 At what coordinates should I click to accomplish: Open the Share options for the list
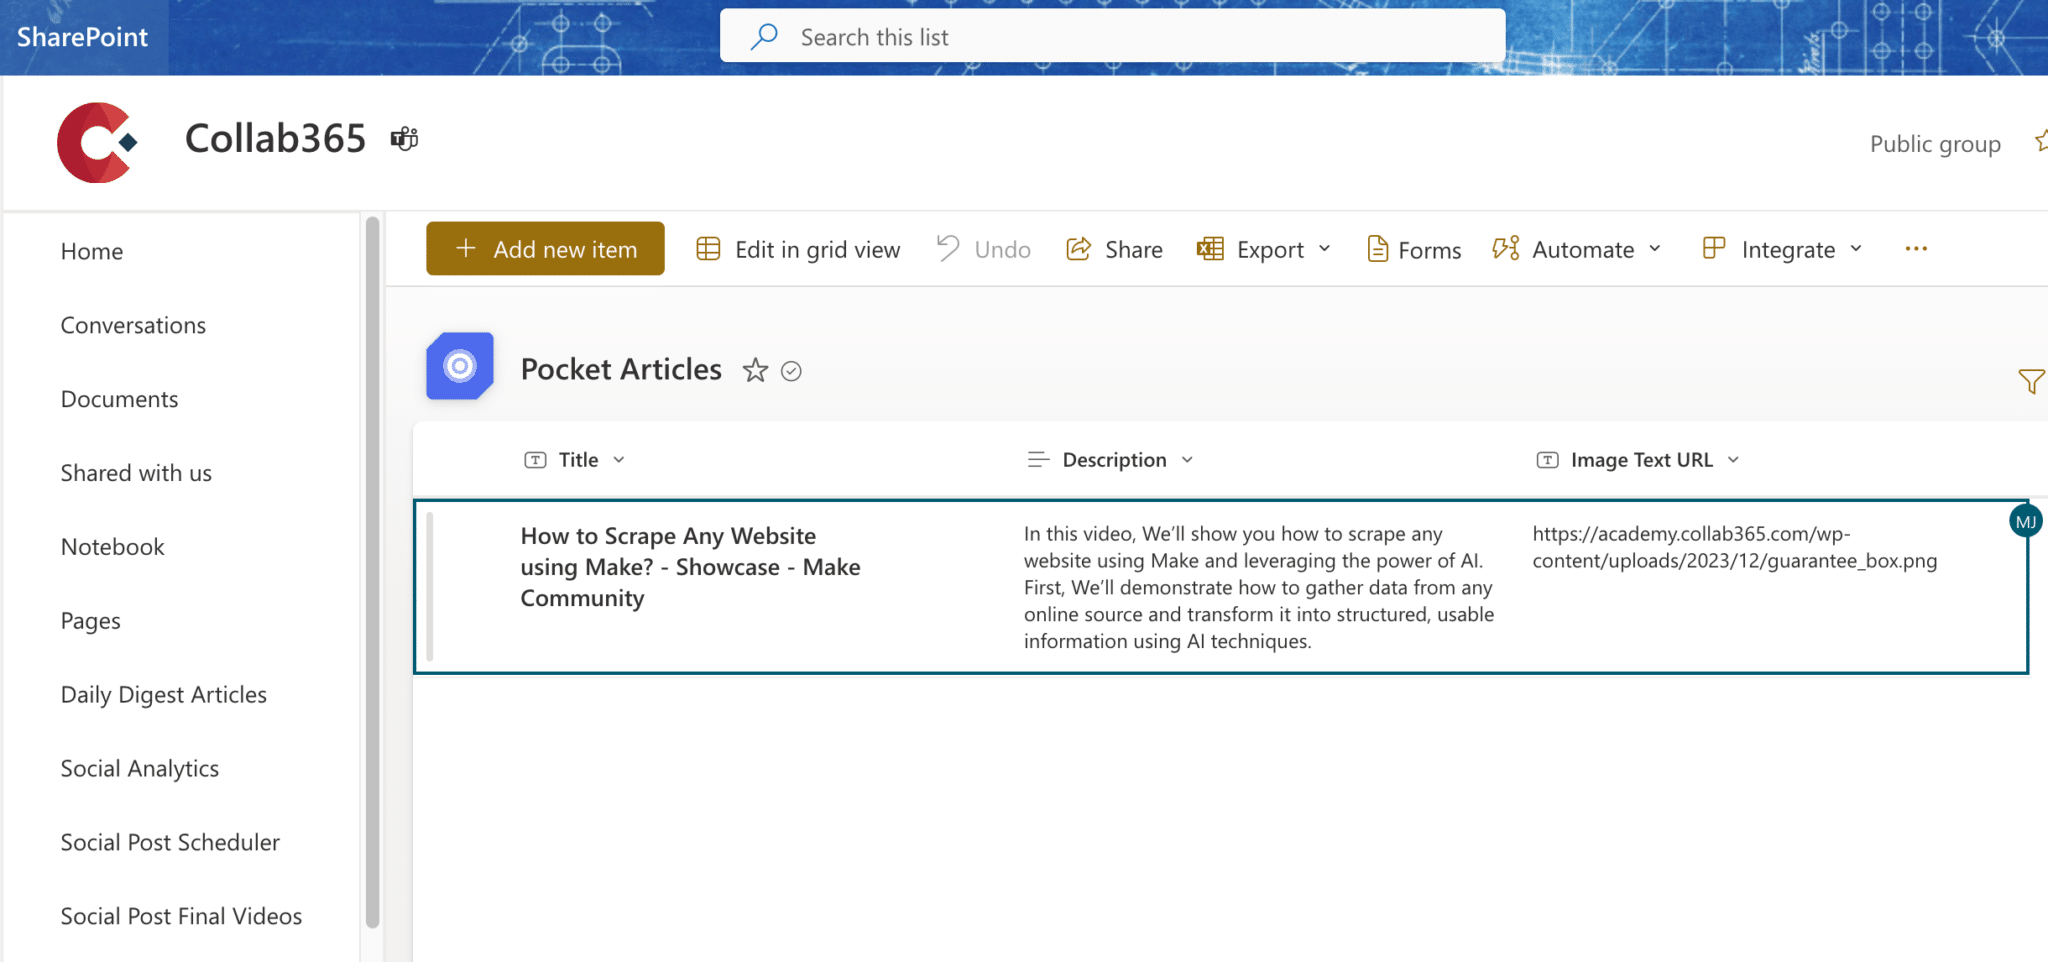pyautogui.click(x=1113, y=248)
